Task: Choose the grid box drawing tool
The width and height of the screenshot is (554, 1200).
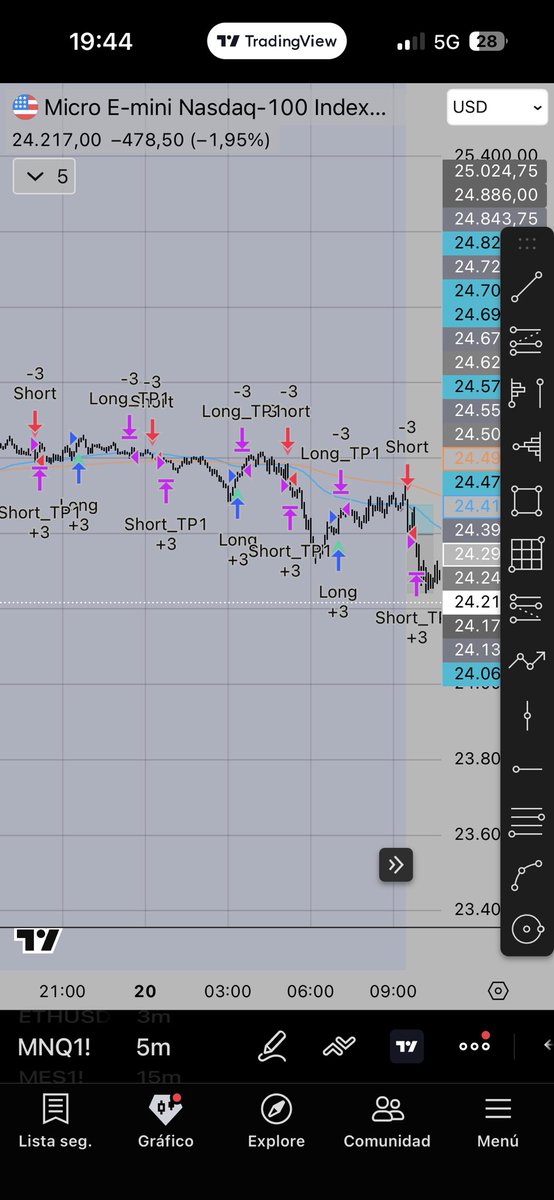Action: click(x=526, y=553)
